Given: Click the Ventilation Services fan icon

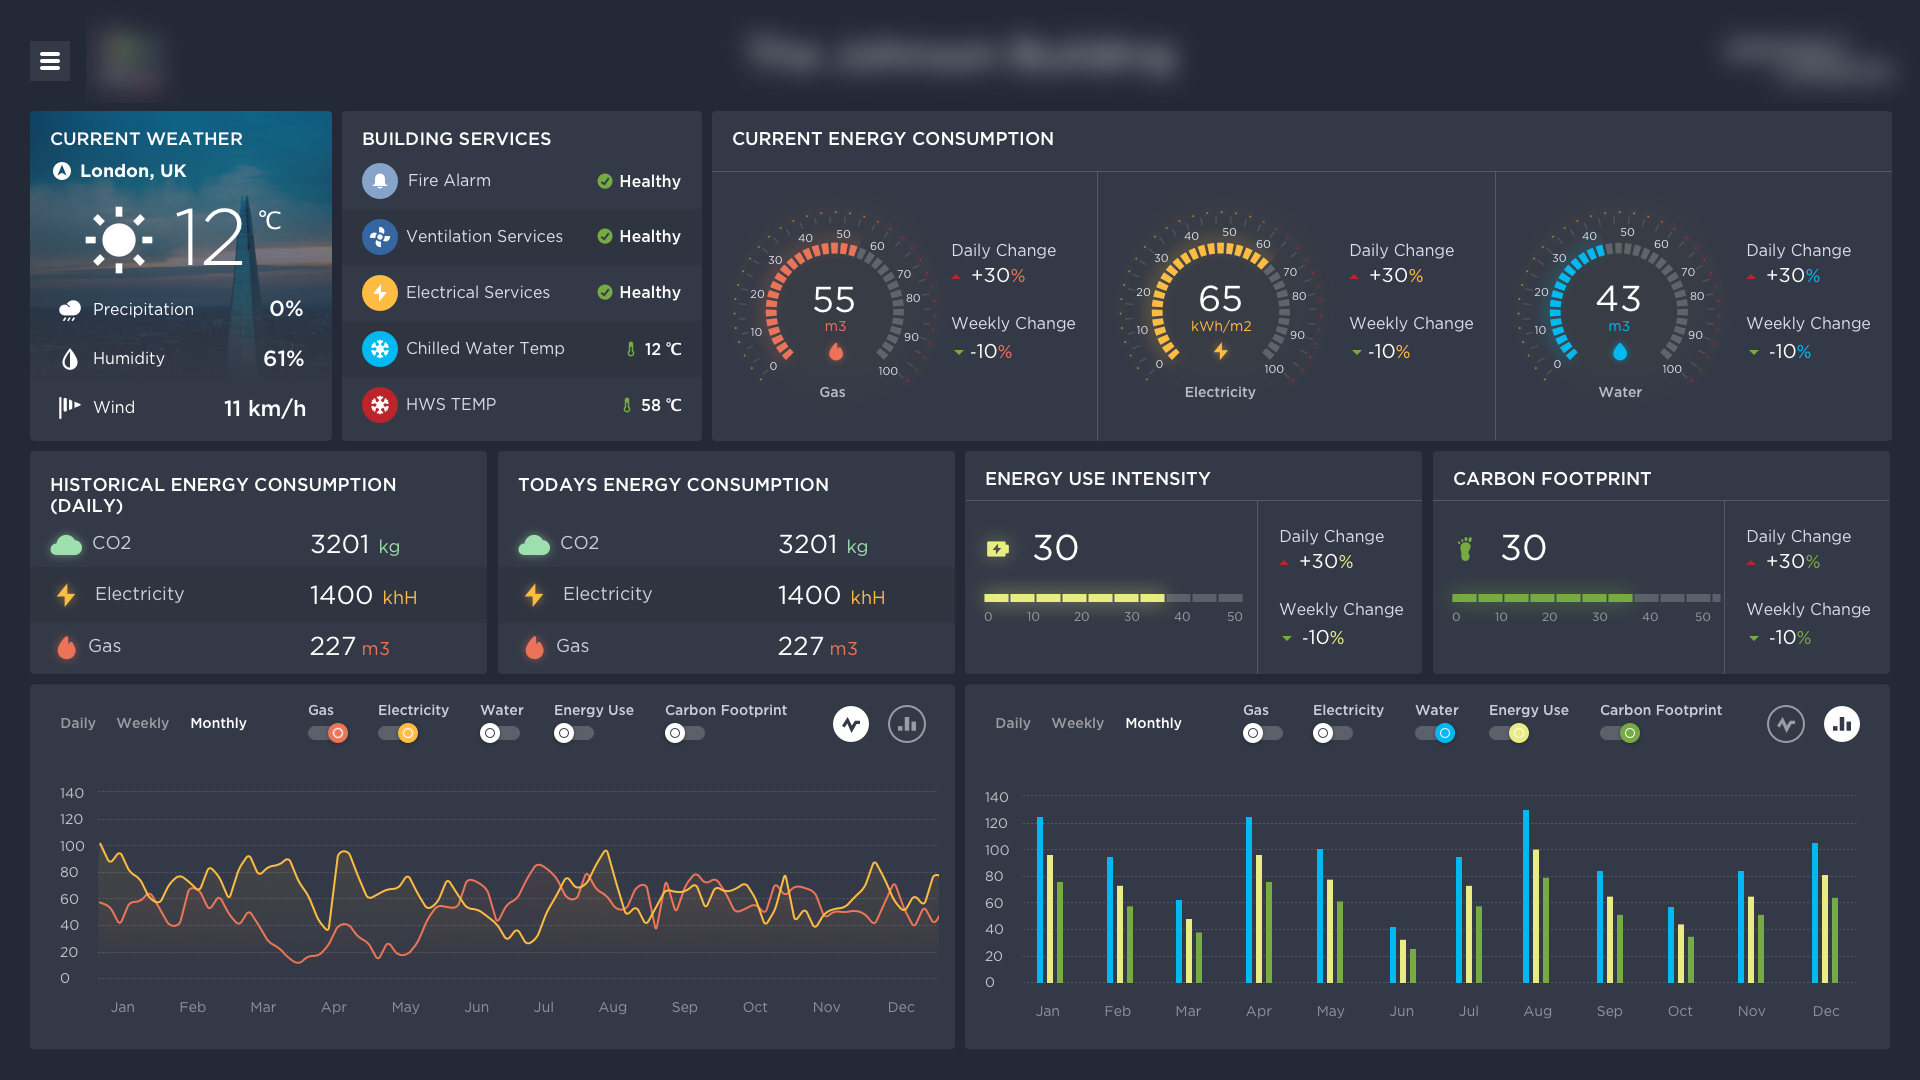Looking at the screenshot, I should (380, 237).
